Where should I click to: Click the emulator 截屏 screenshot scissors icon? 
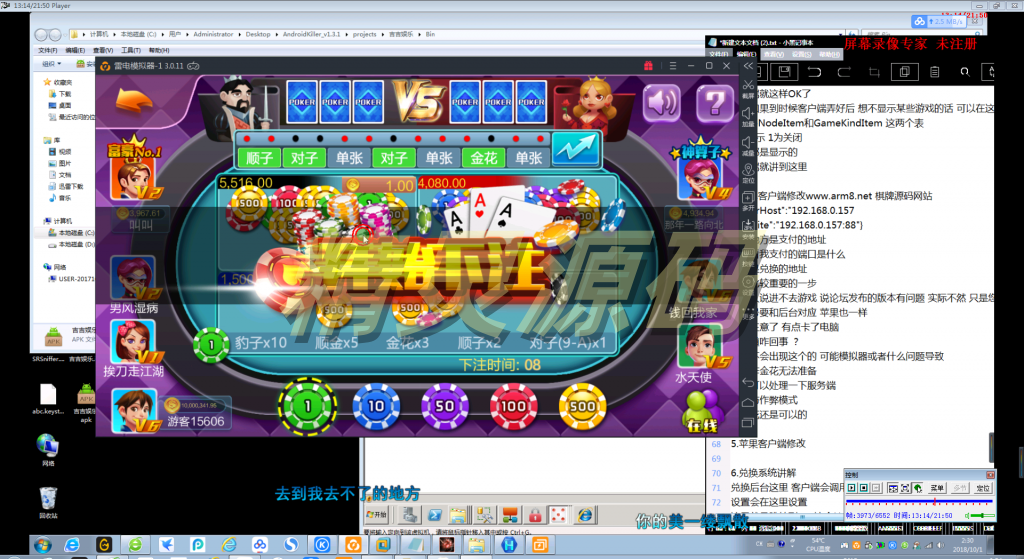(x=748, y=86)
